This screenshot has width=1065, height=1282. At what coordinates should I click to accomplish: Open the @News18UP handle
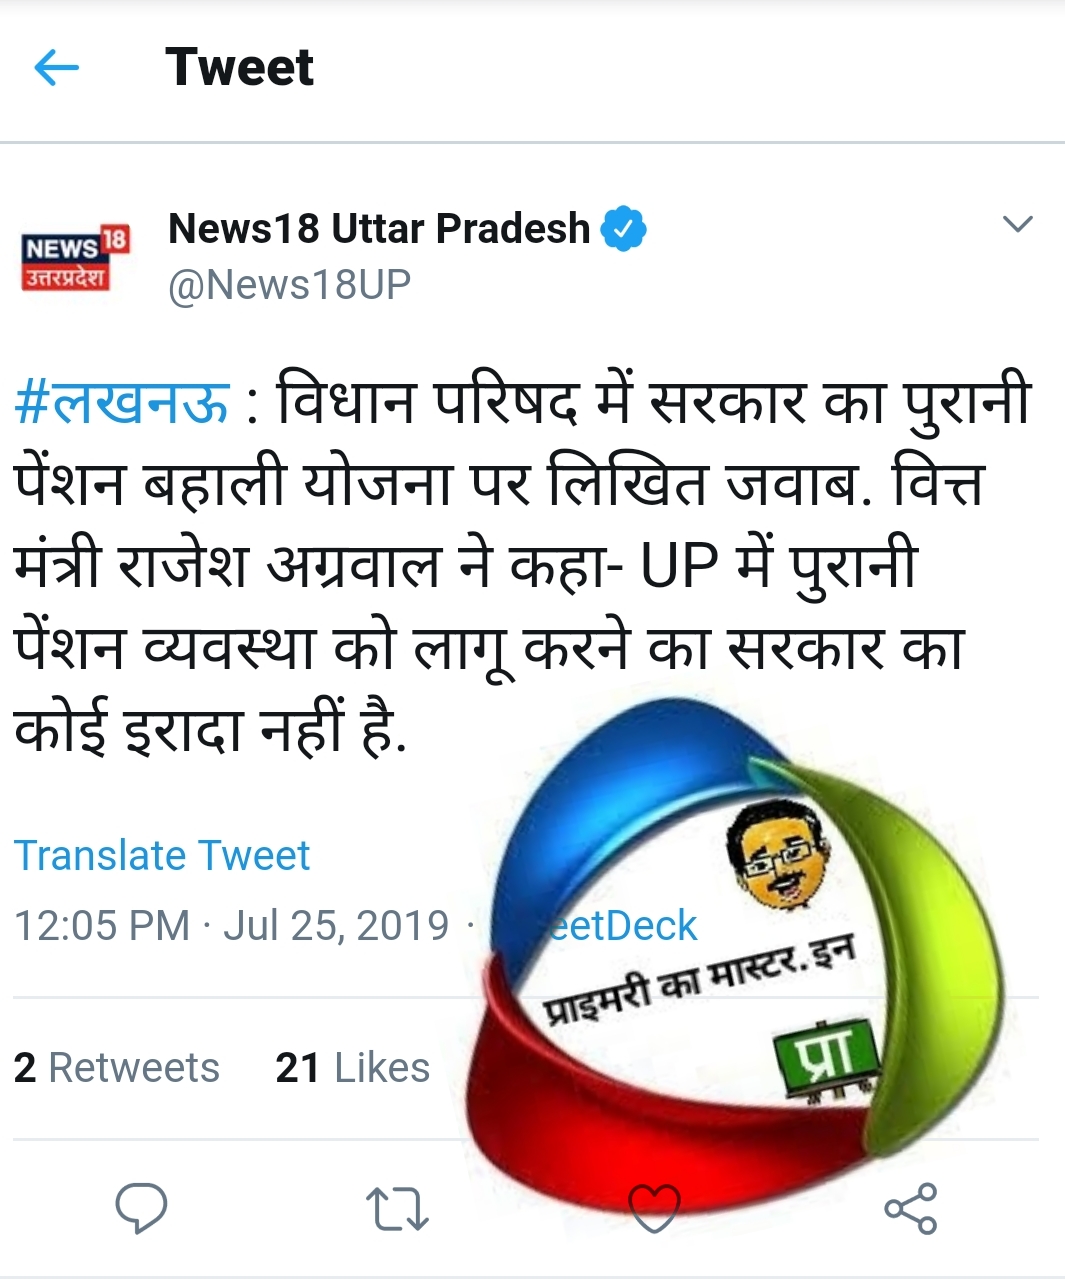289,285
